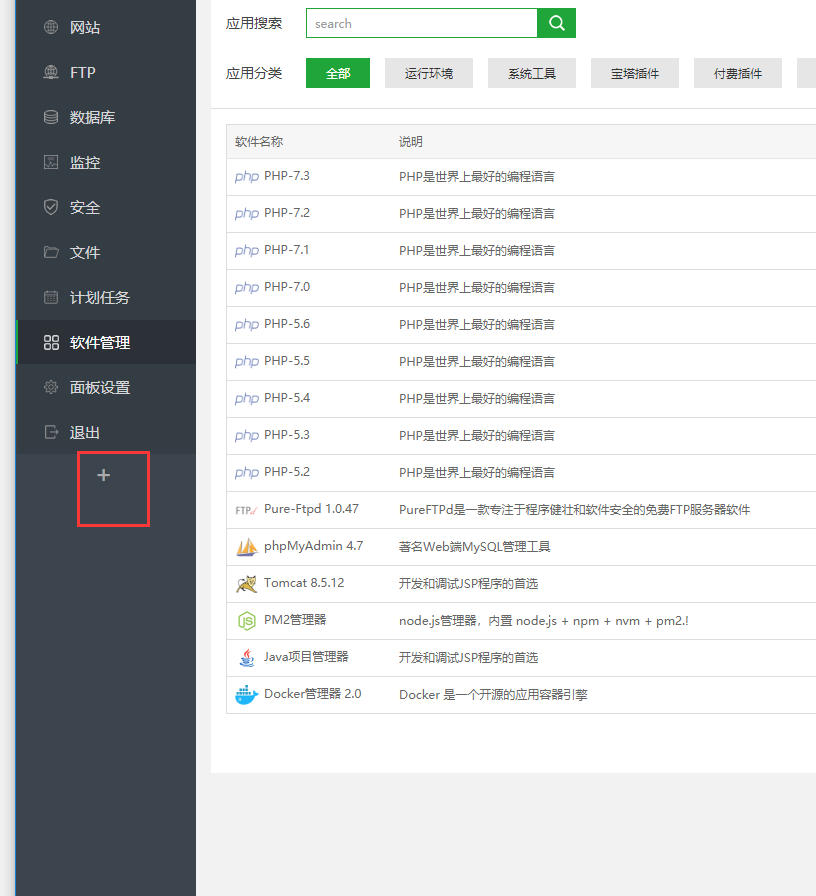Click the phpMyAdmin sailboat icon

pyautogui.click(x=247, y=547)
